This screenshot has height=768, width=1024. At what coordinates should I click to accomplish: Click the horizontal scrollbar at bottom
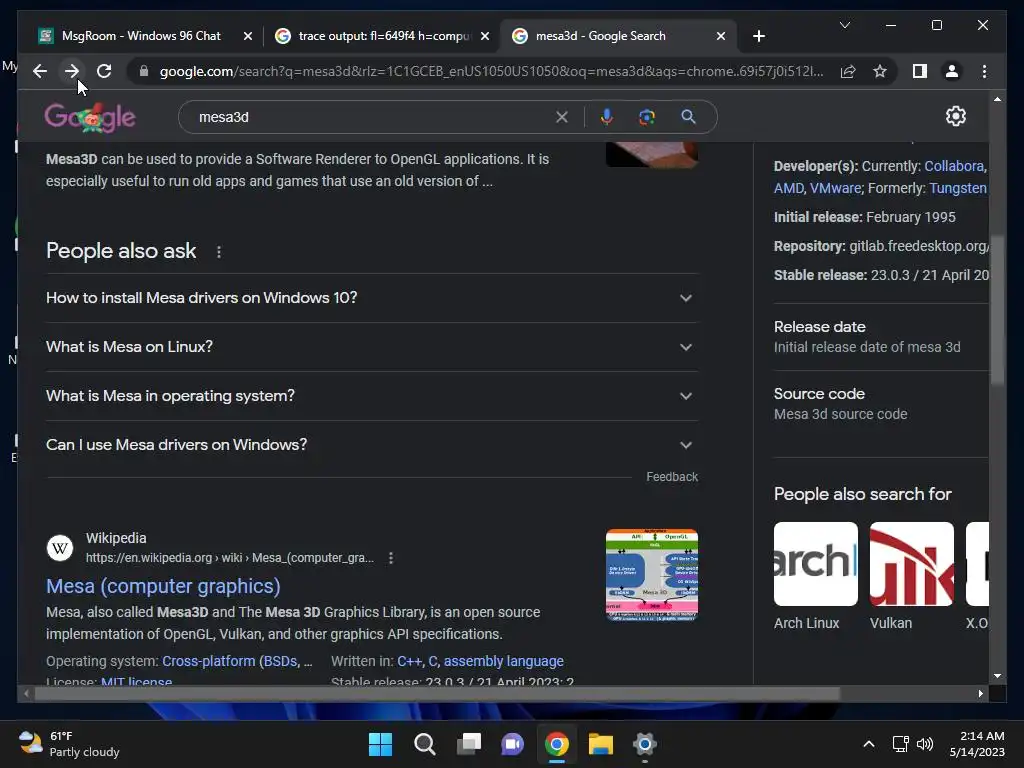437,694
